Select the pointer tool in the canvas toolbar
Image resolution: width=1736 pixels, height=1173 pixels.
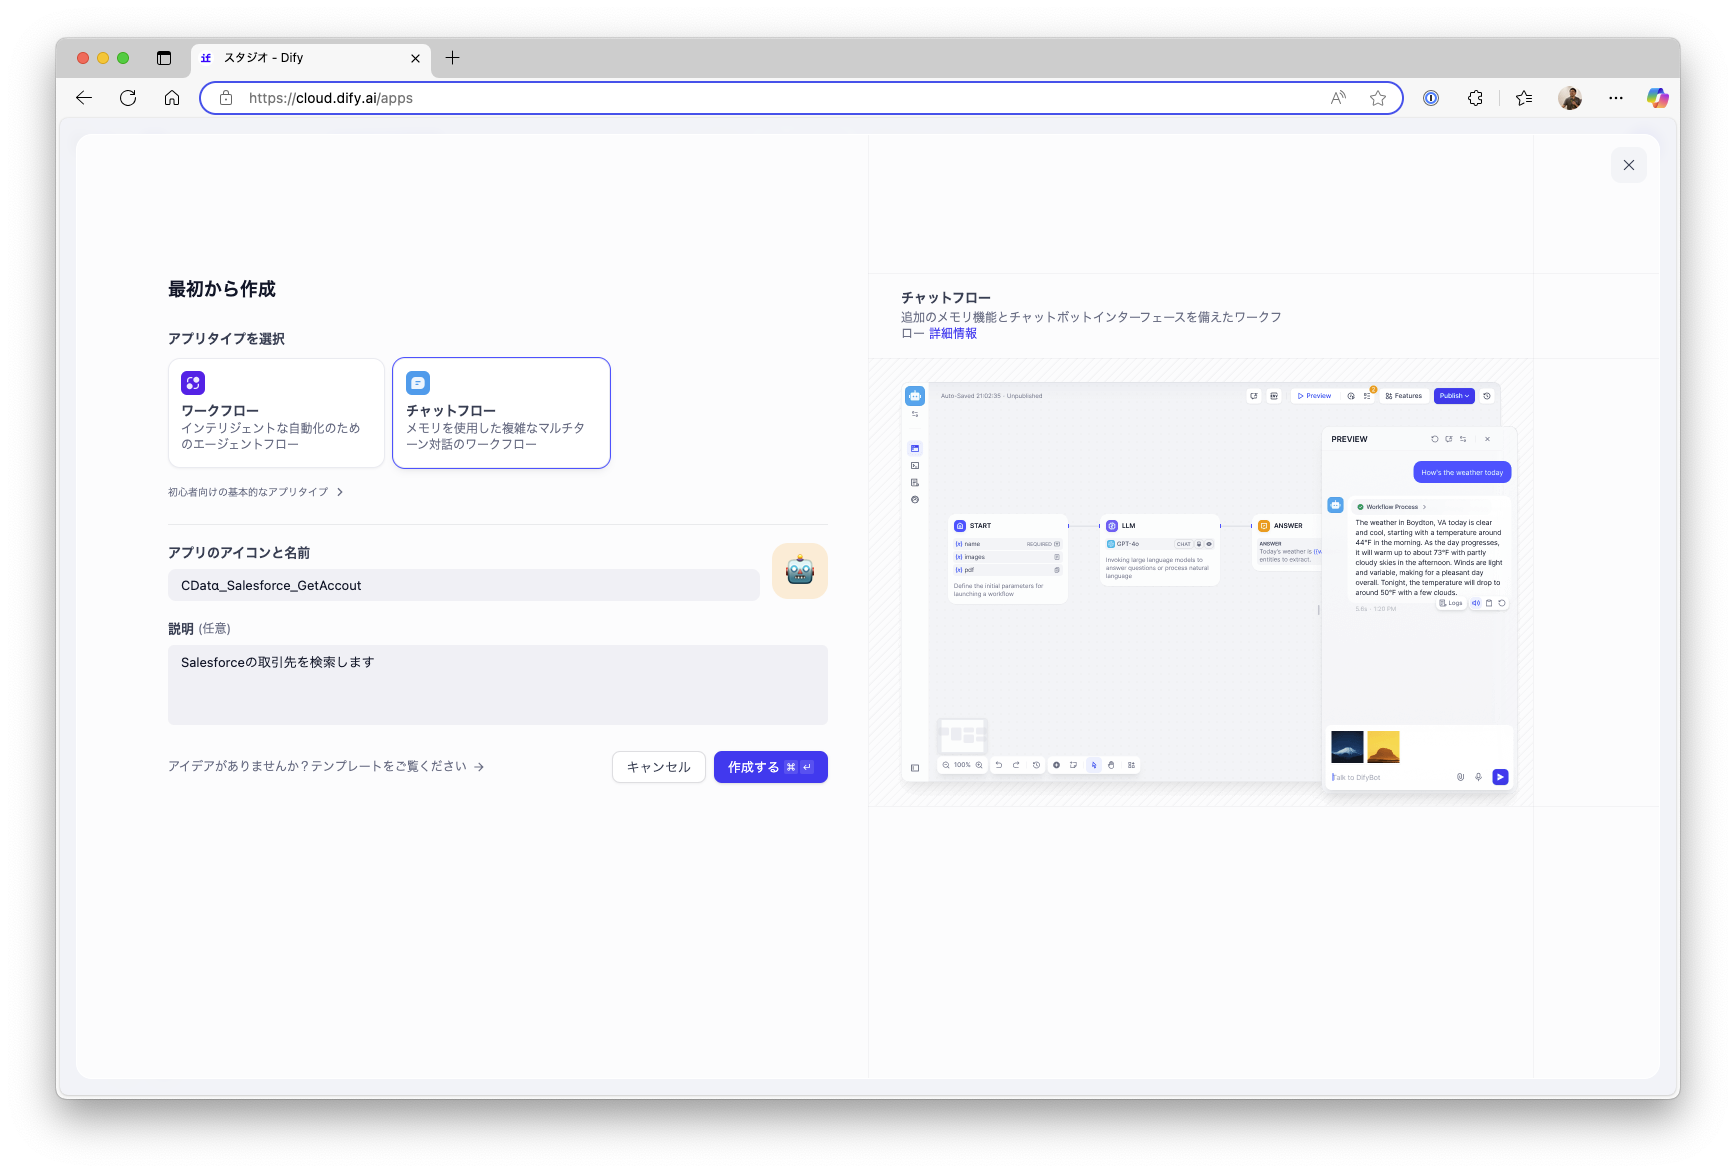1094,765
